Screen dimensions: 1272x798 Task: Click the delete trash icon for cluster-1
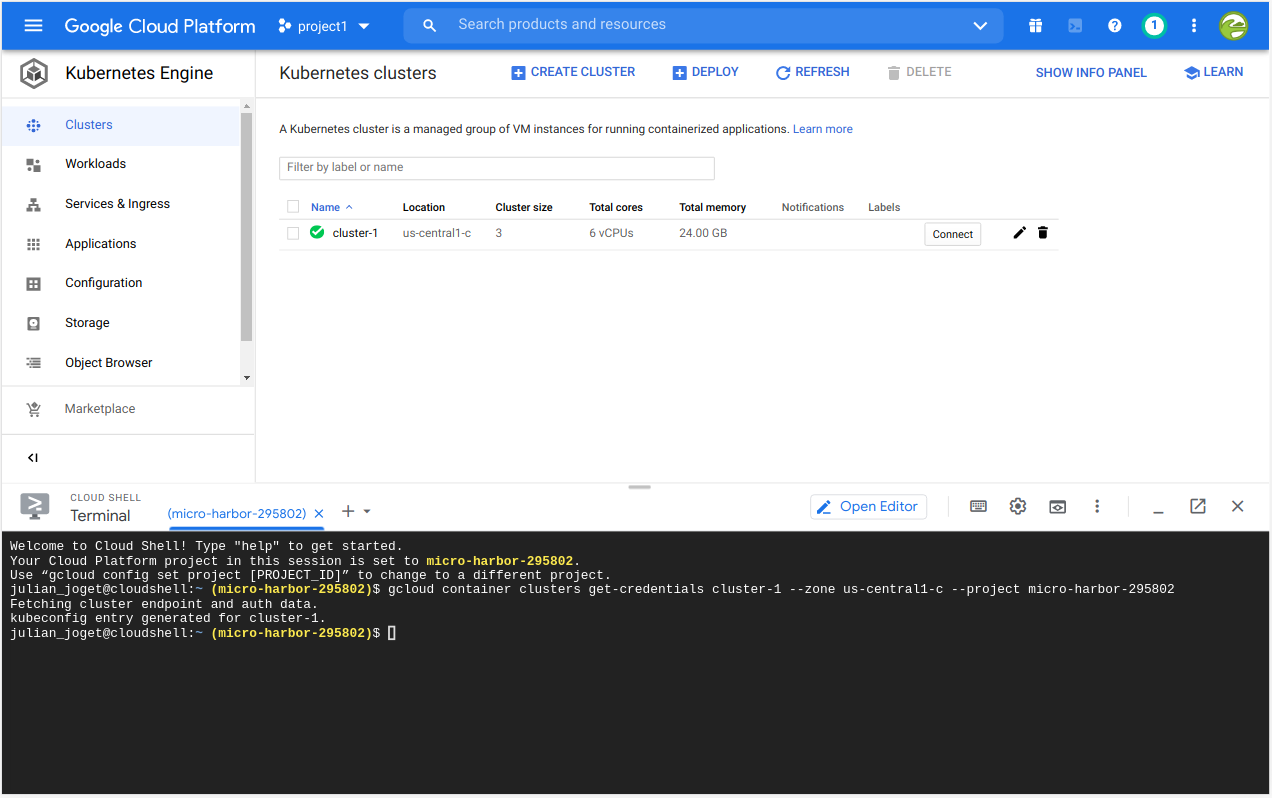coord(1043,233)
